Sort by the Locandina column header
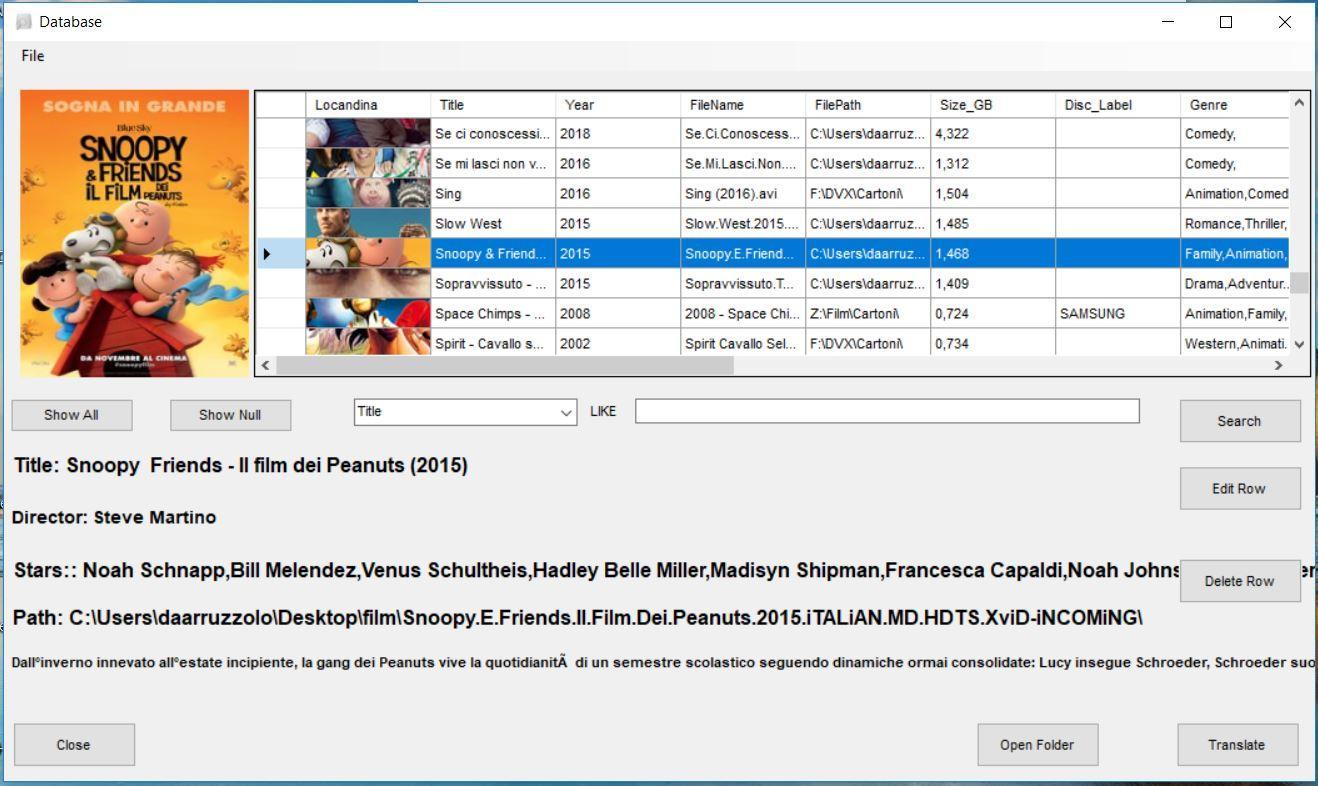 (x=368, y=105)
